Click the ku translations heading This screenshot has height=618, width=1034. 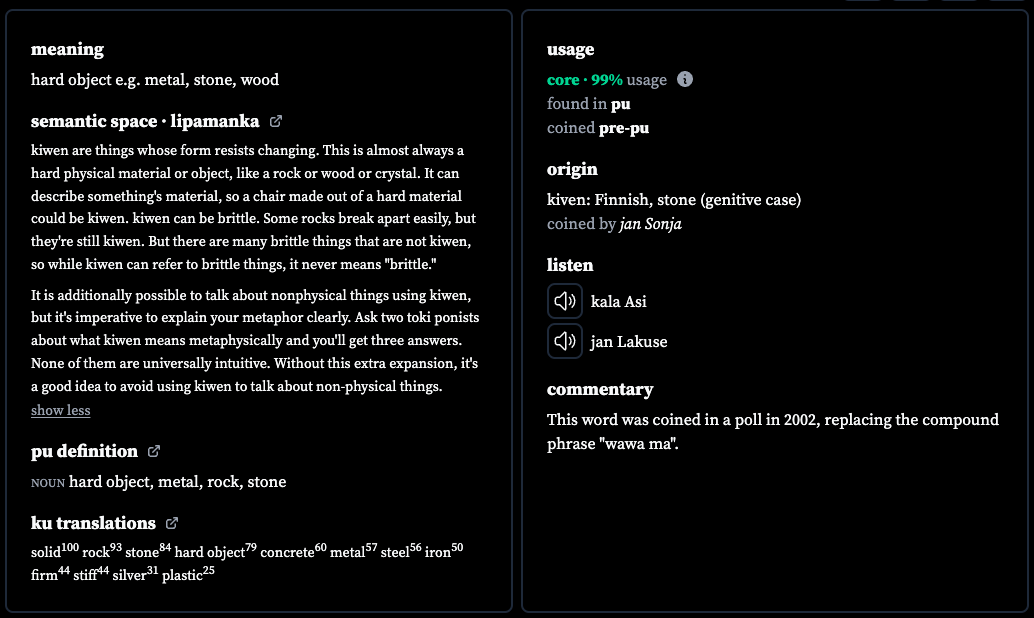pos(93,523)
